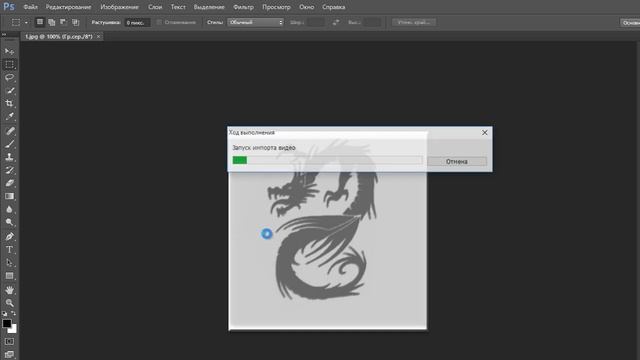640x360 pixels.
Task: Select the Crop tool
Action: coord(9,104)
